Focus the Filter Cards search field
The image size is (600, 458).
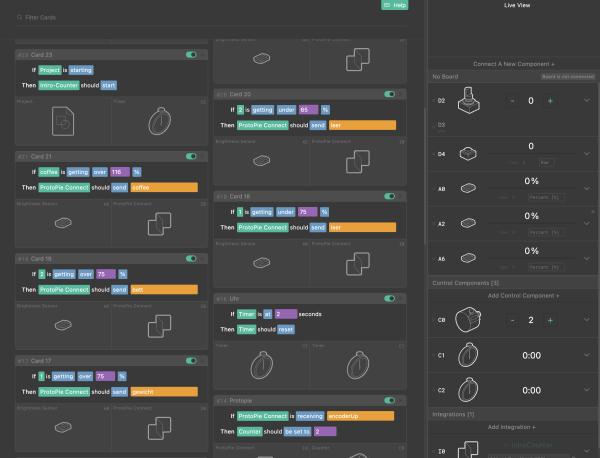(210, 18)
